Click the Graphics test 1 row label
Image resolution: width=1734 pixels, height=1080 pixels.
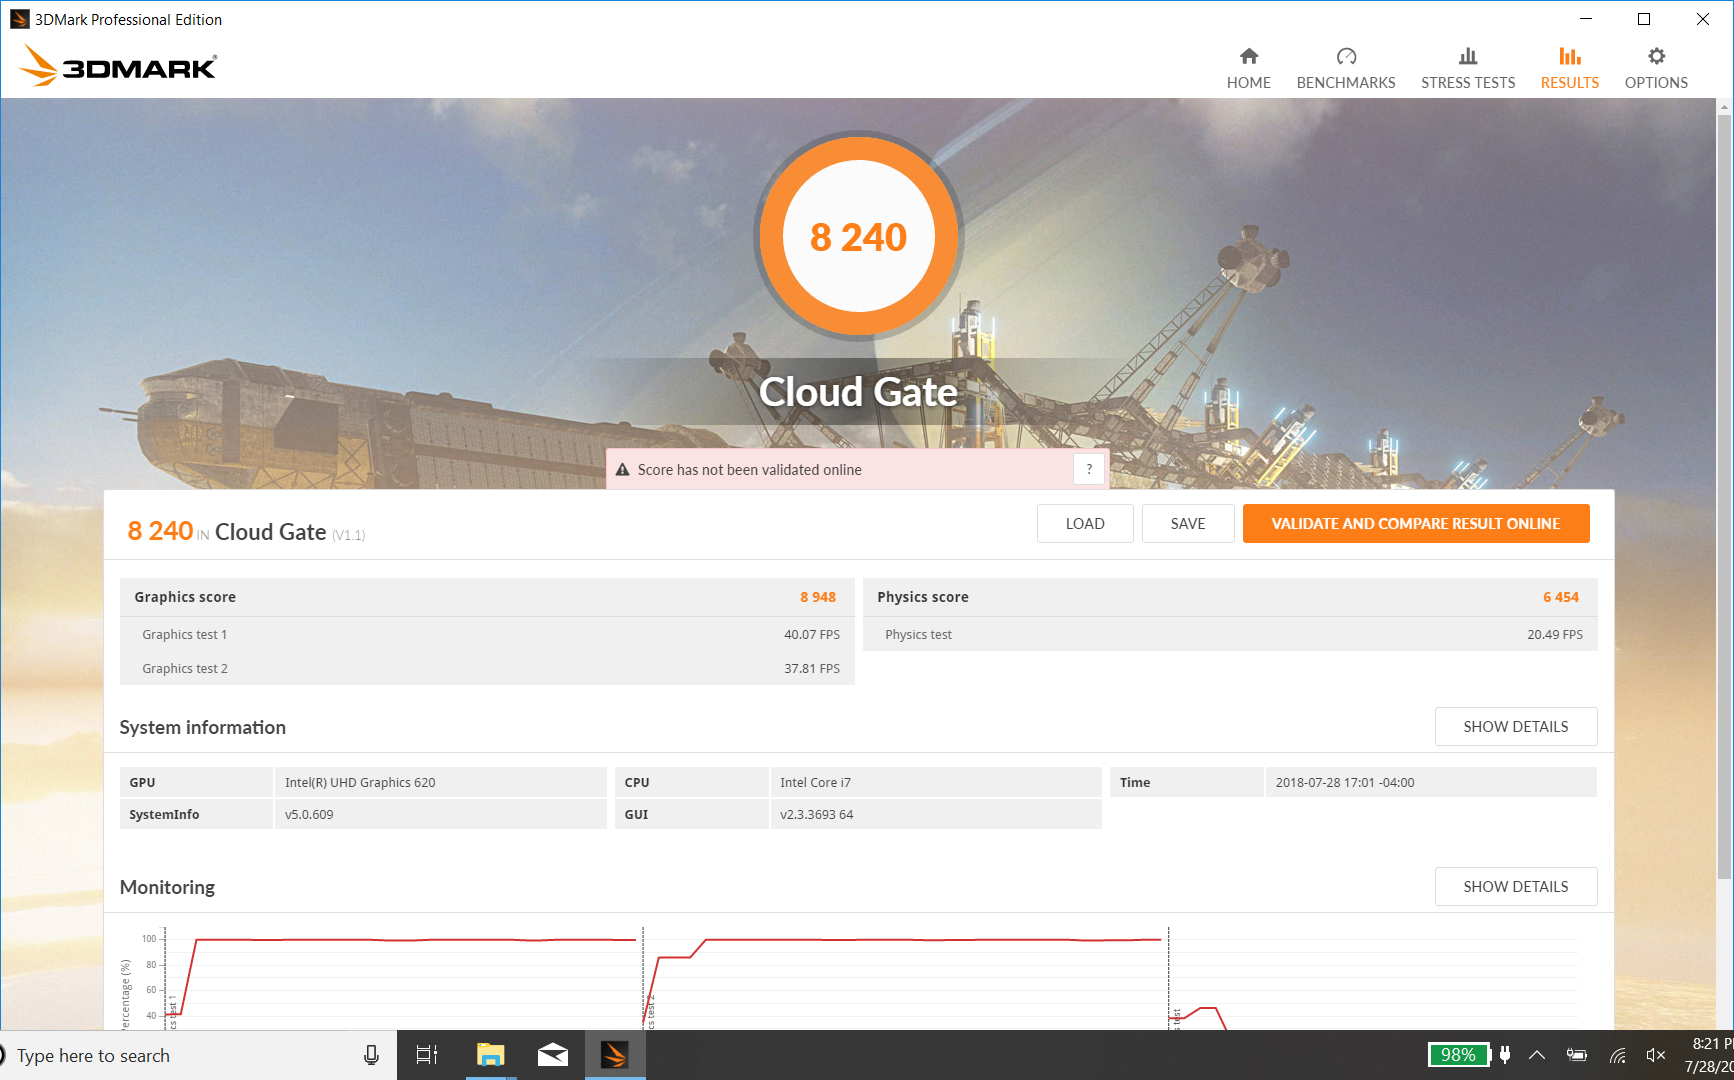tap(185, 635)
